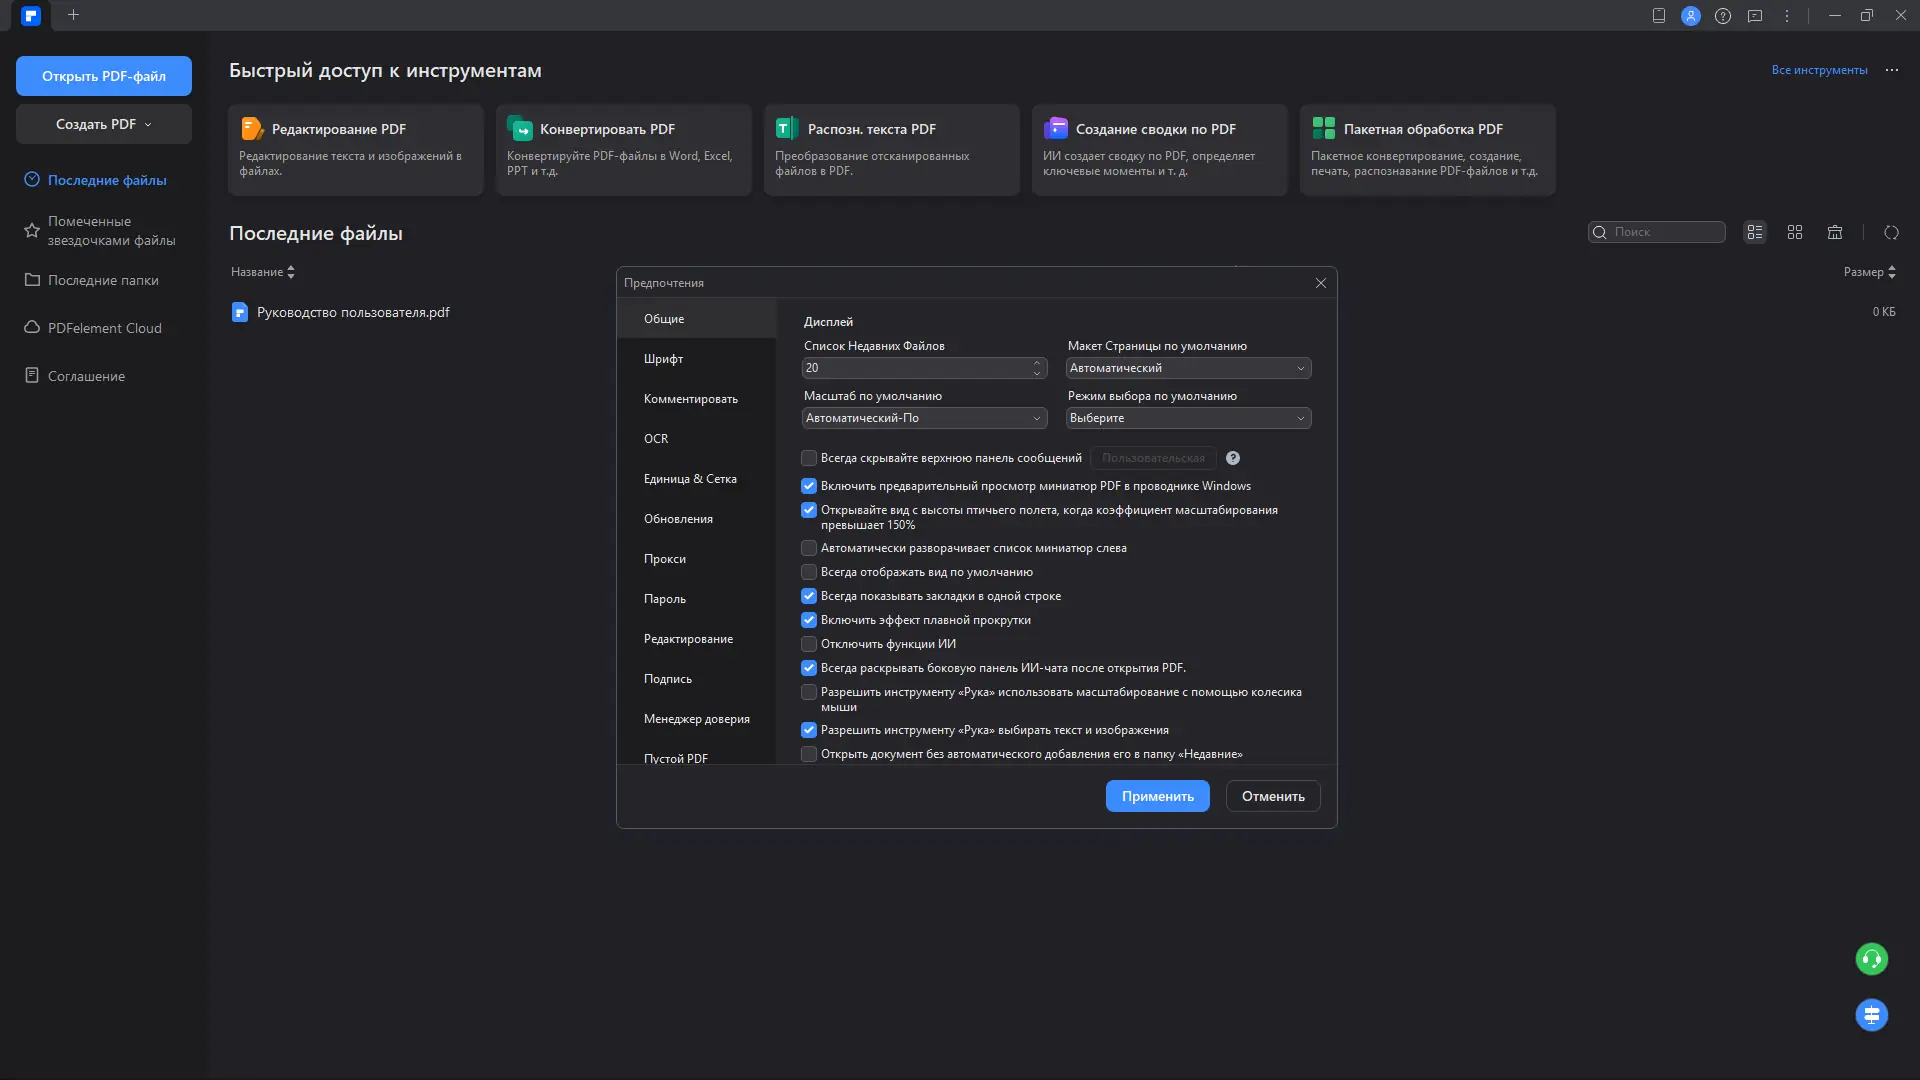Image resolution: width=1920 pixels, height=1080 pixels.
Task: Click the refresh recent files icon
Action: click(1891, 232)
